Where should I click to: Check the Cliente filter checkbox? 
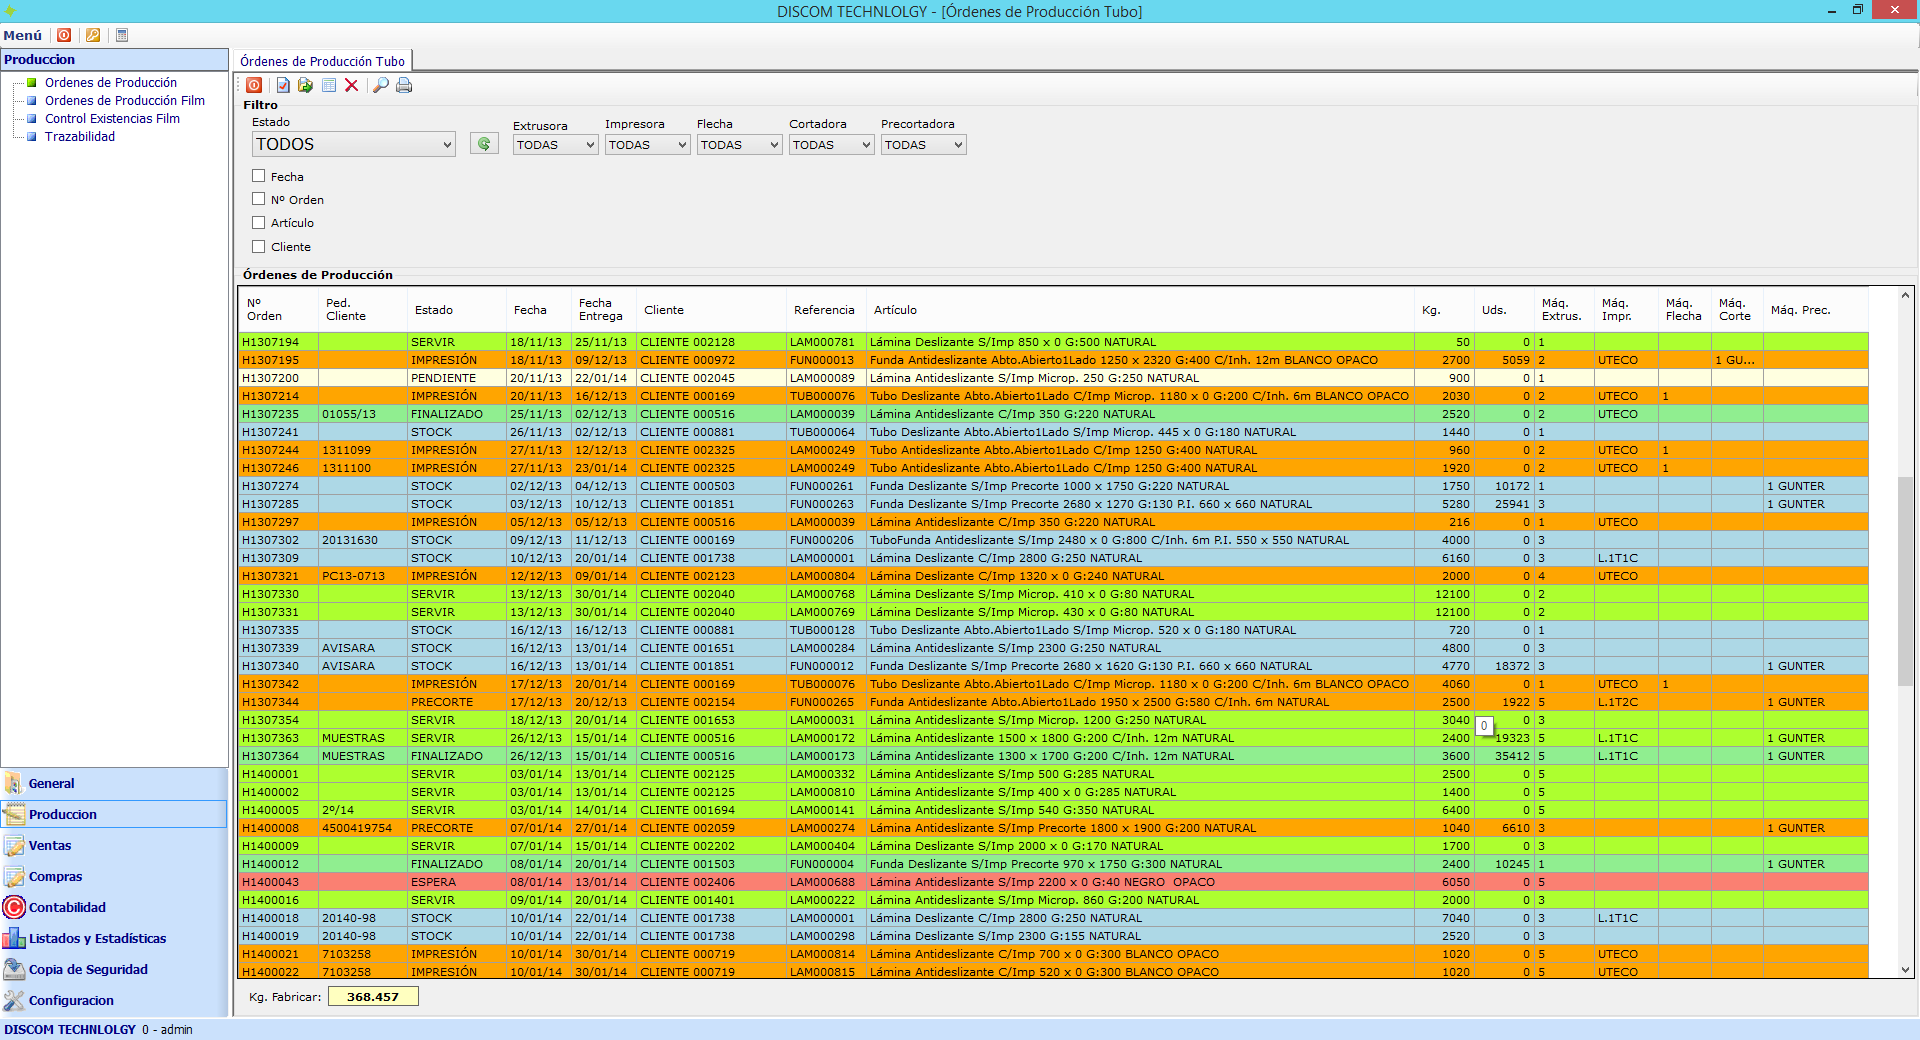[259, 246]
